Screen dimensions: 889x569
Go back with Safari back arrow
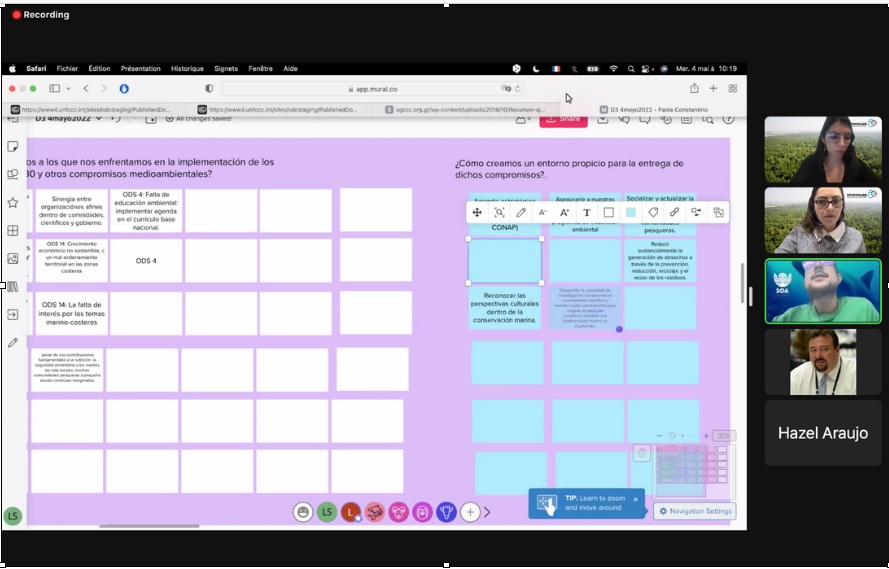tap(86, 88)
